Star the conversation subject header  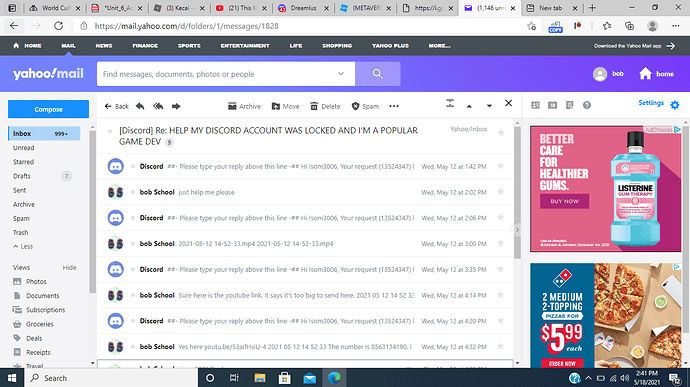501,133
